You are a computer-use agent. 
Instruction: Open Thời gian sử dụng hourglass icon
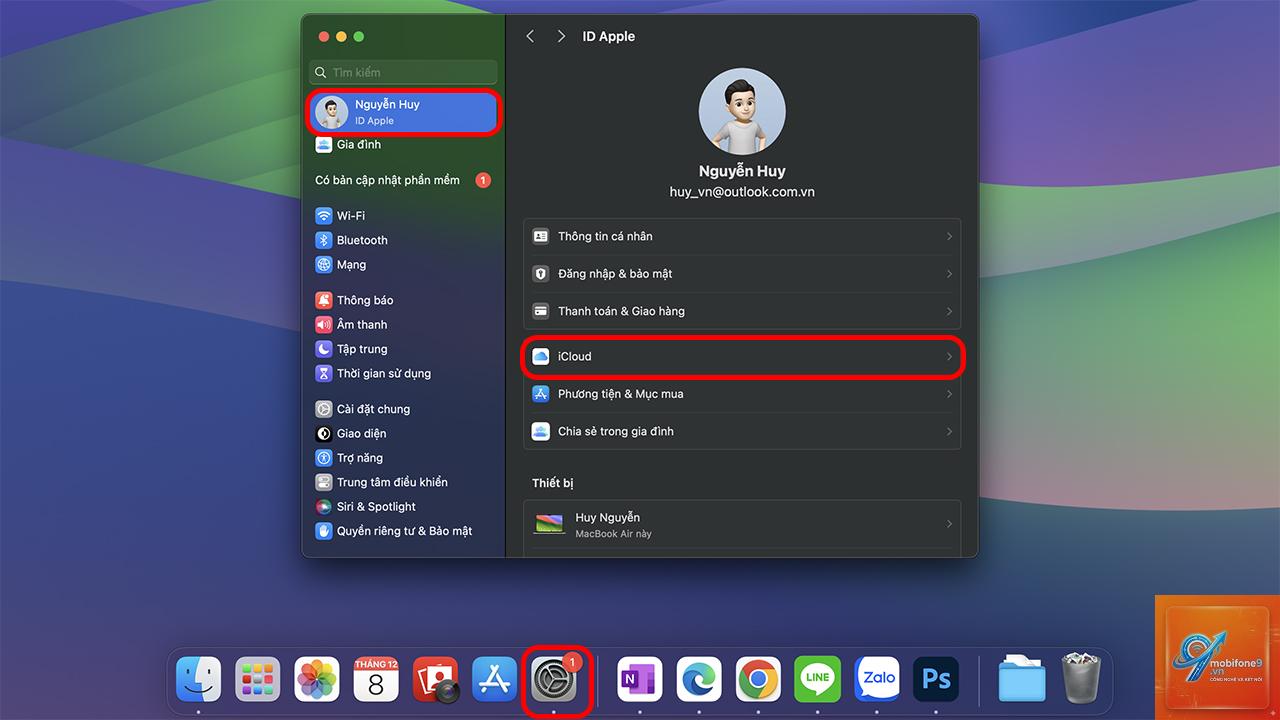pos(323,374)
